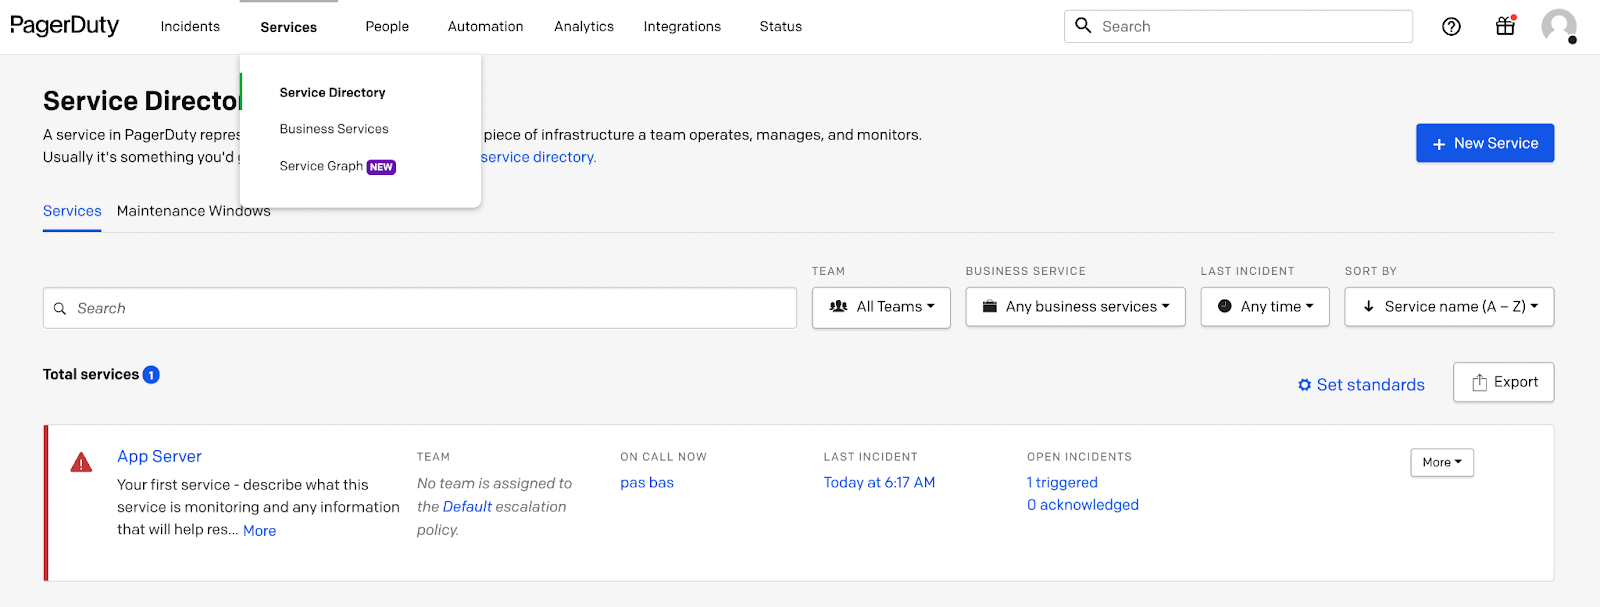Select Service Graph in the dropdown menu
Screen dimensions: 1600x607
tap(321, 166)
